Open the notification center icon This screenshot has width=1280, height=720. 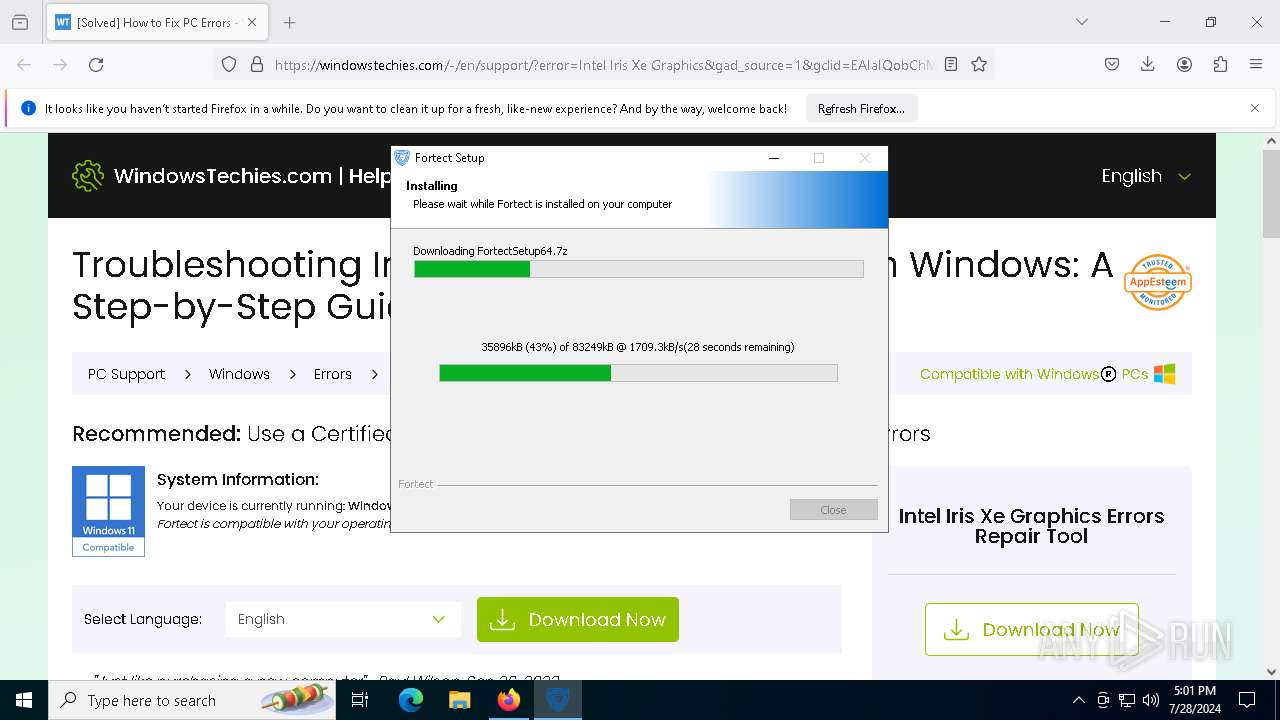1247,700
